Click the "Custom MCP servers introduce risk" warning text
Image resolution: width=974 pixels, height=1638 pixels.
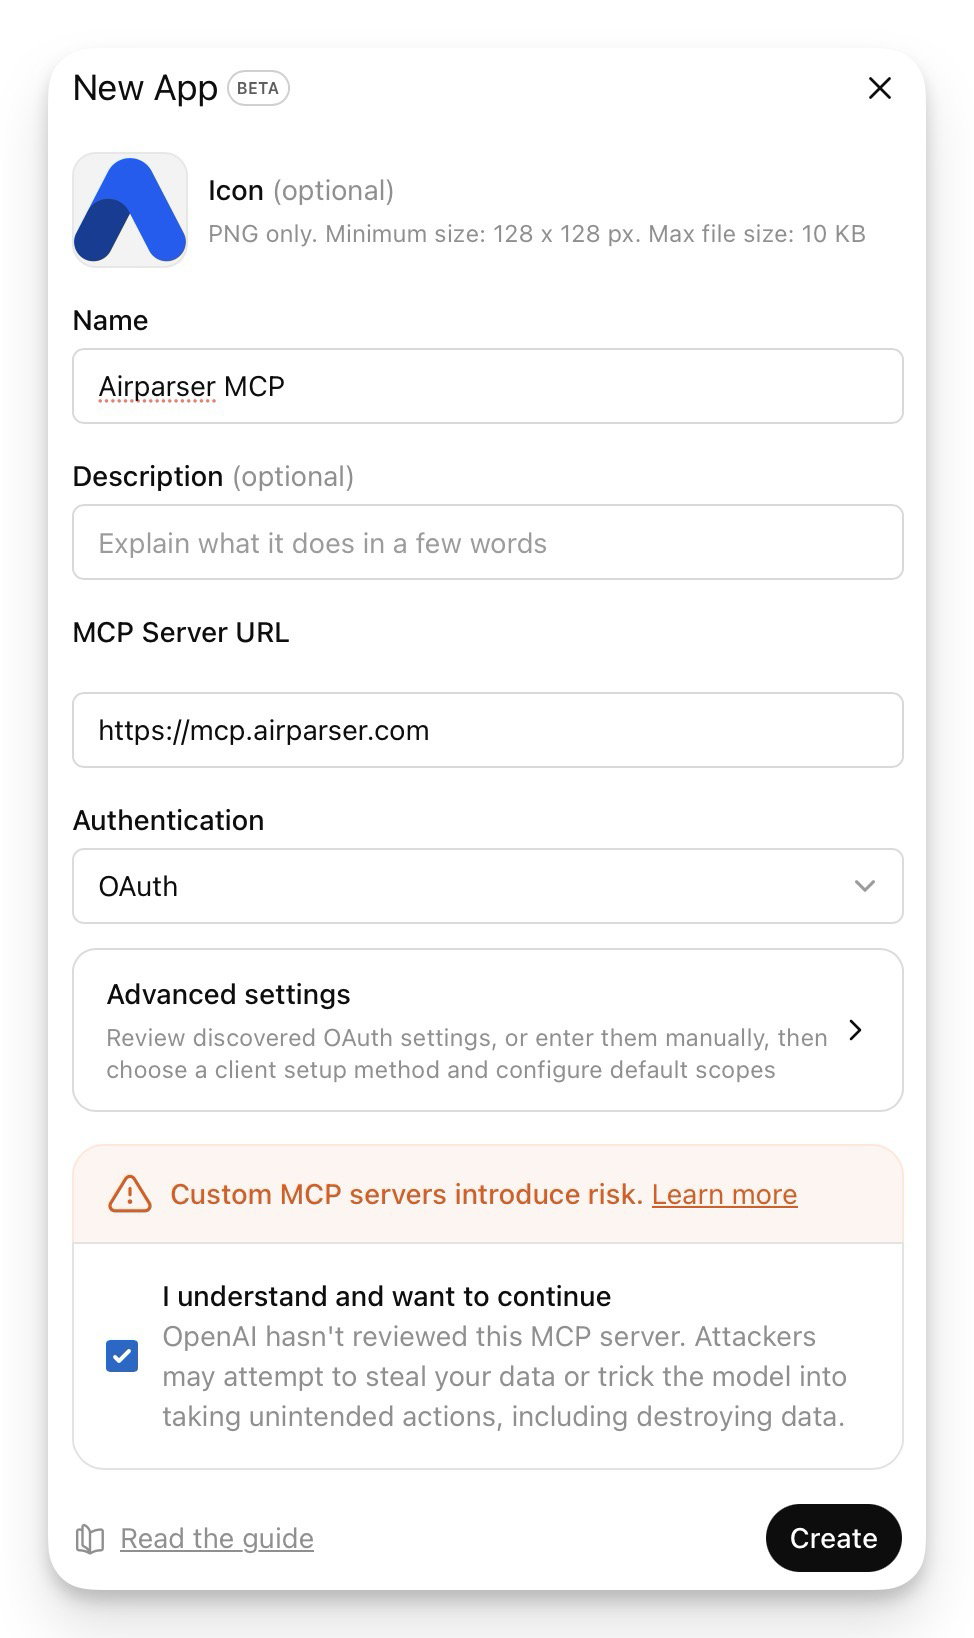406,1194
